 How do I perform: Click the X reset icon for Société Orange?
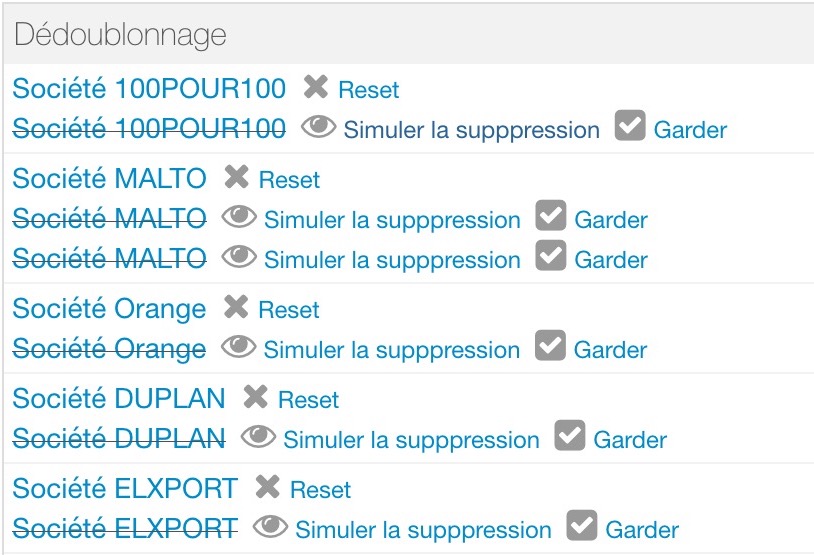236,306
